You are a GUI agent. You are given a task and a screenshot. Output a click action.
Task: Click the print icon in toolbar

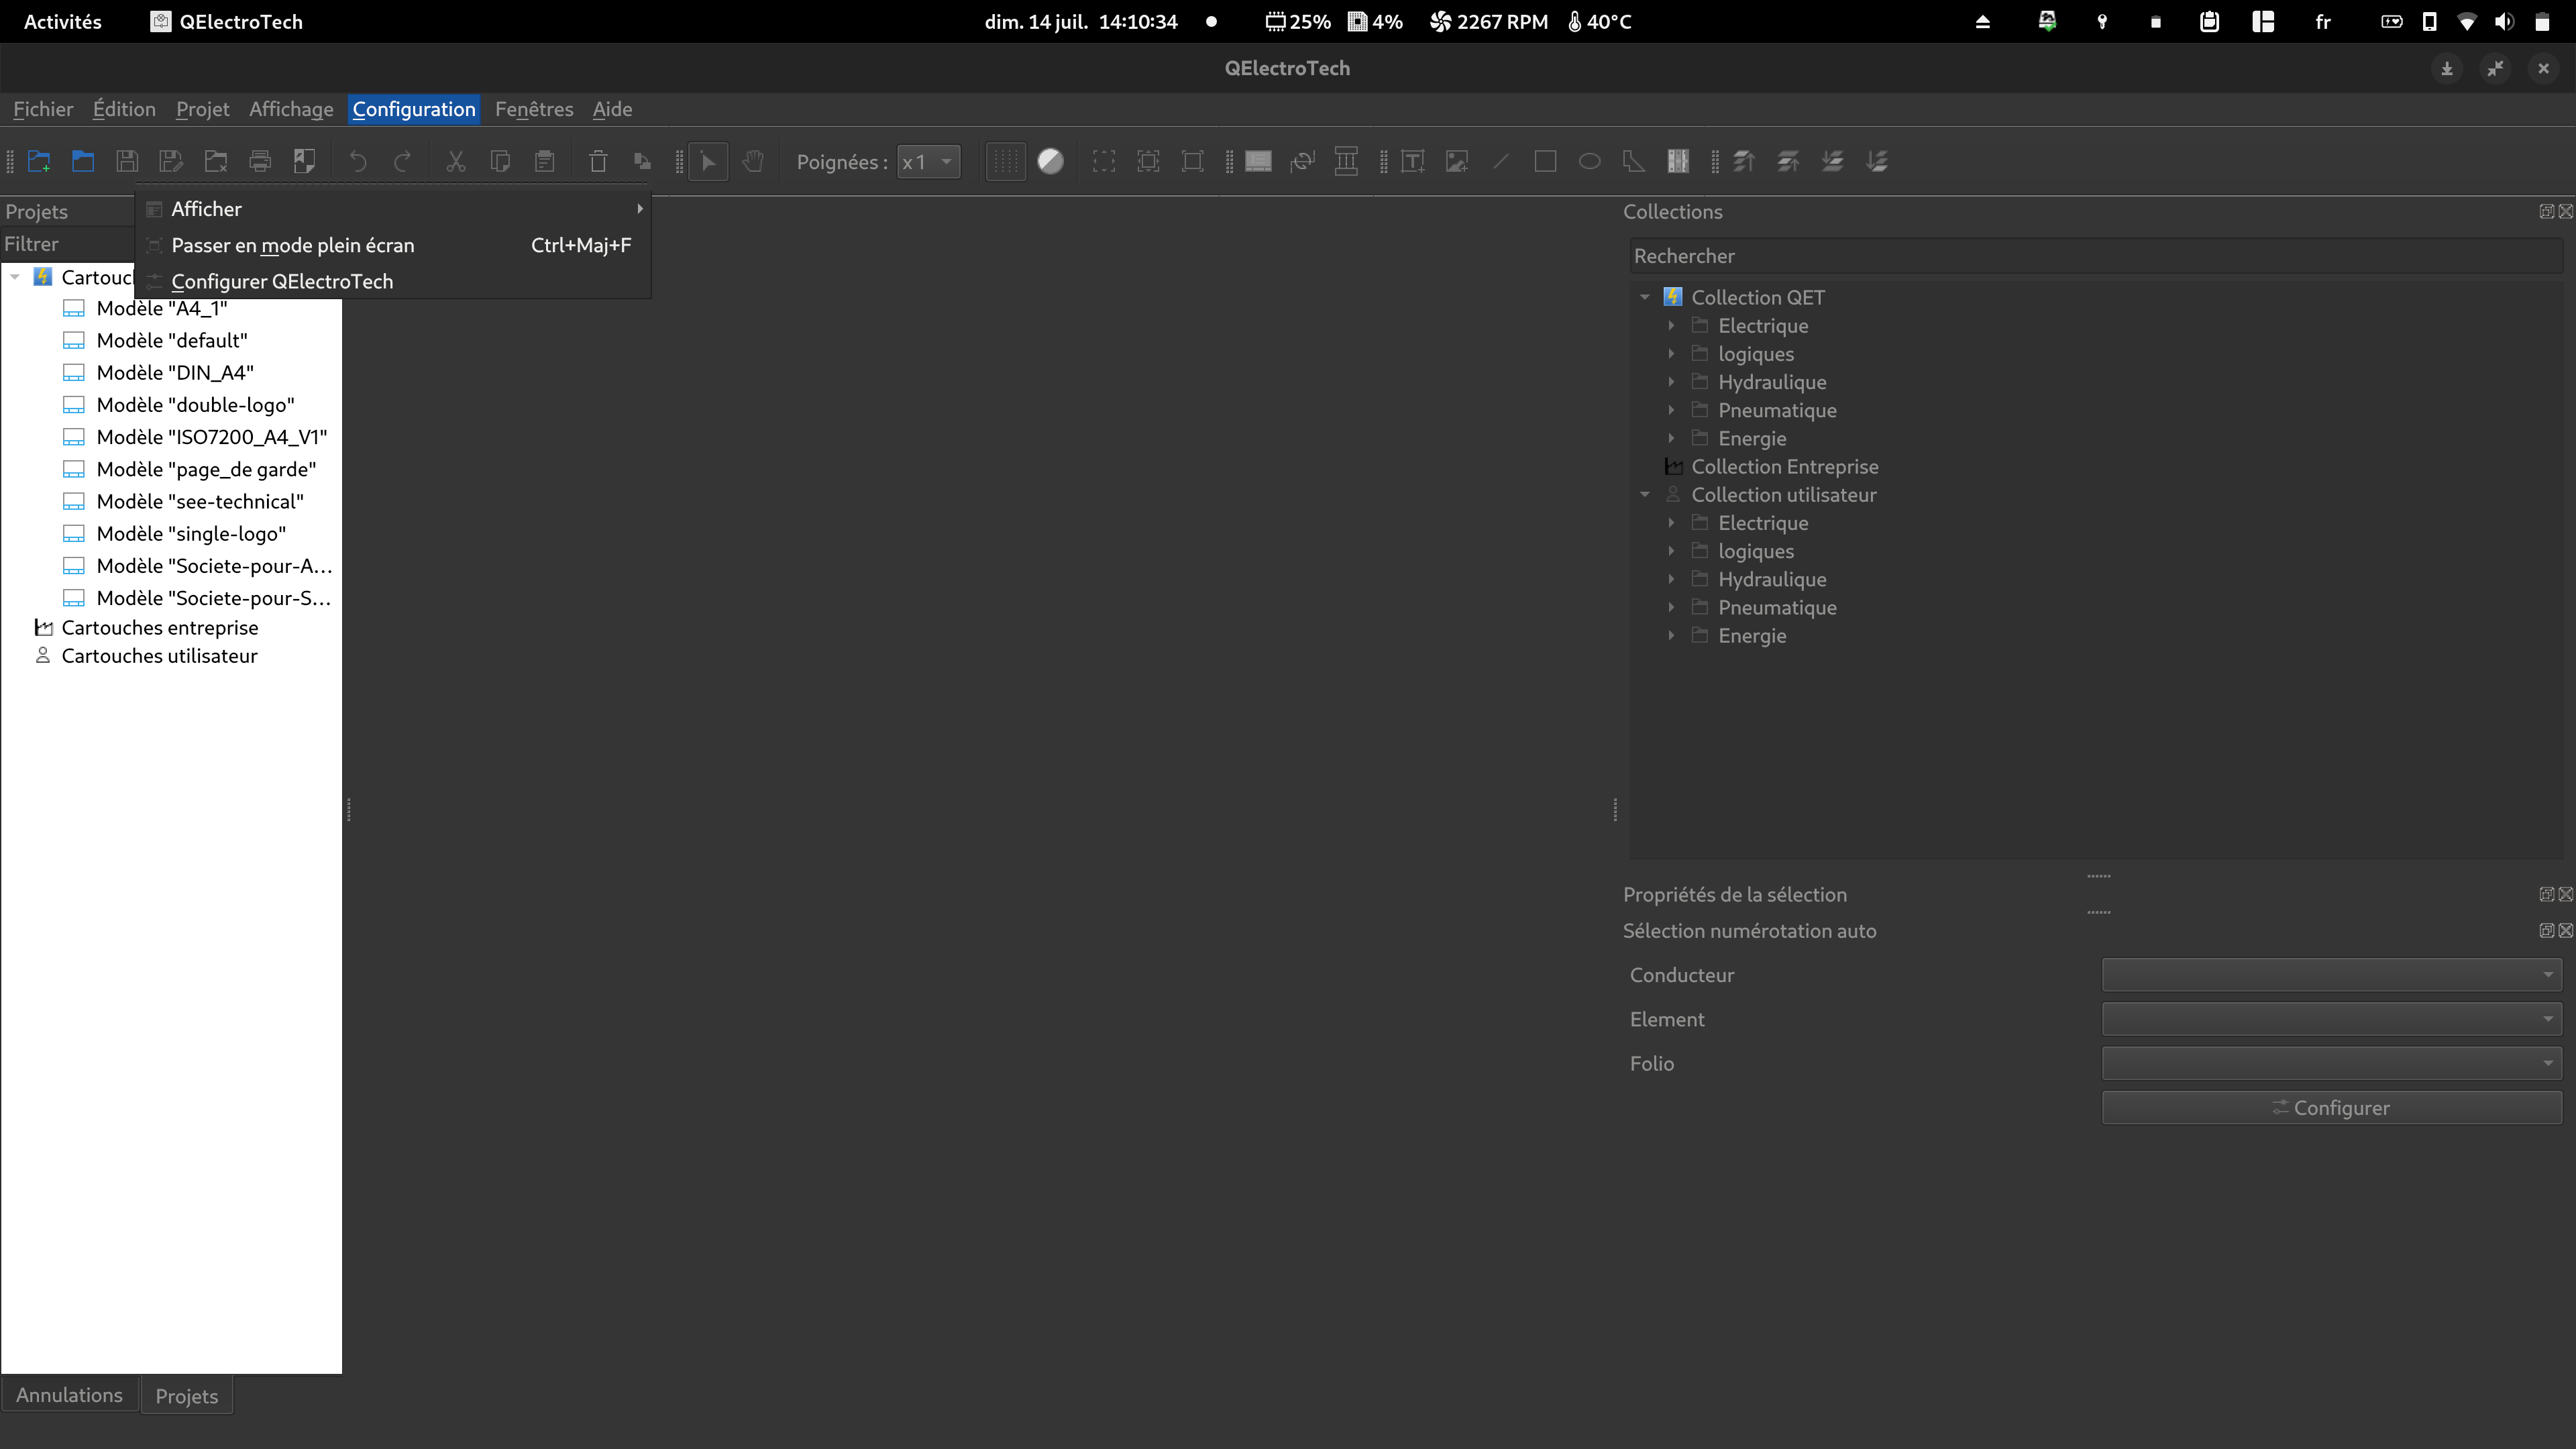pyautogui.click(x=260, y=161)
